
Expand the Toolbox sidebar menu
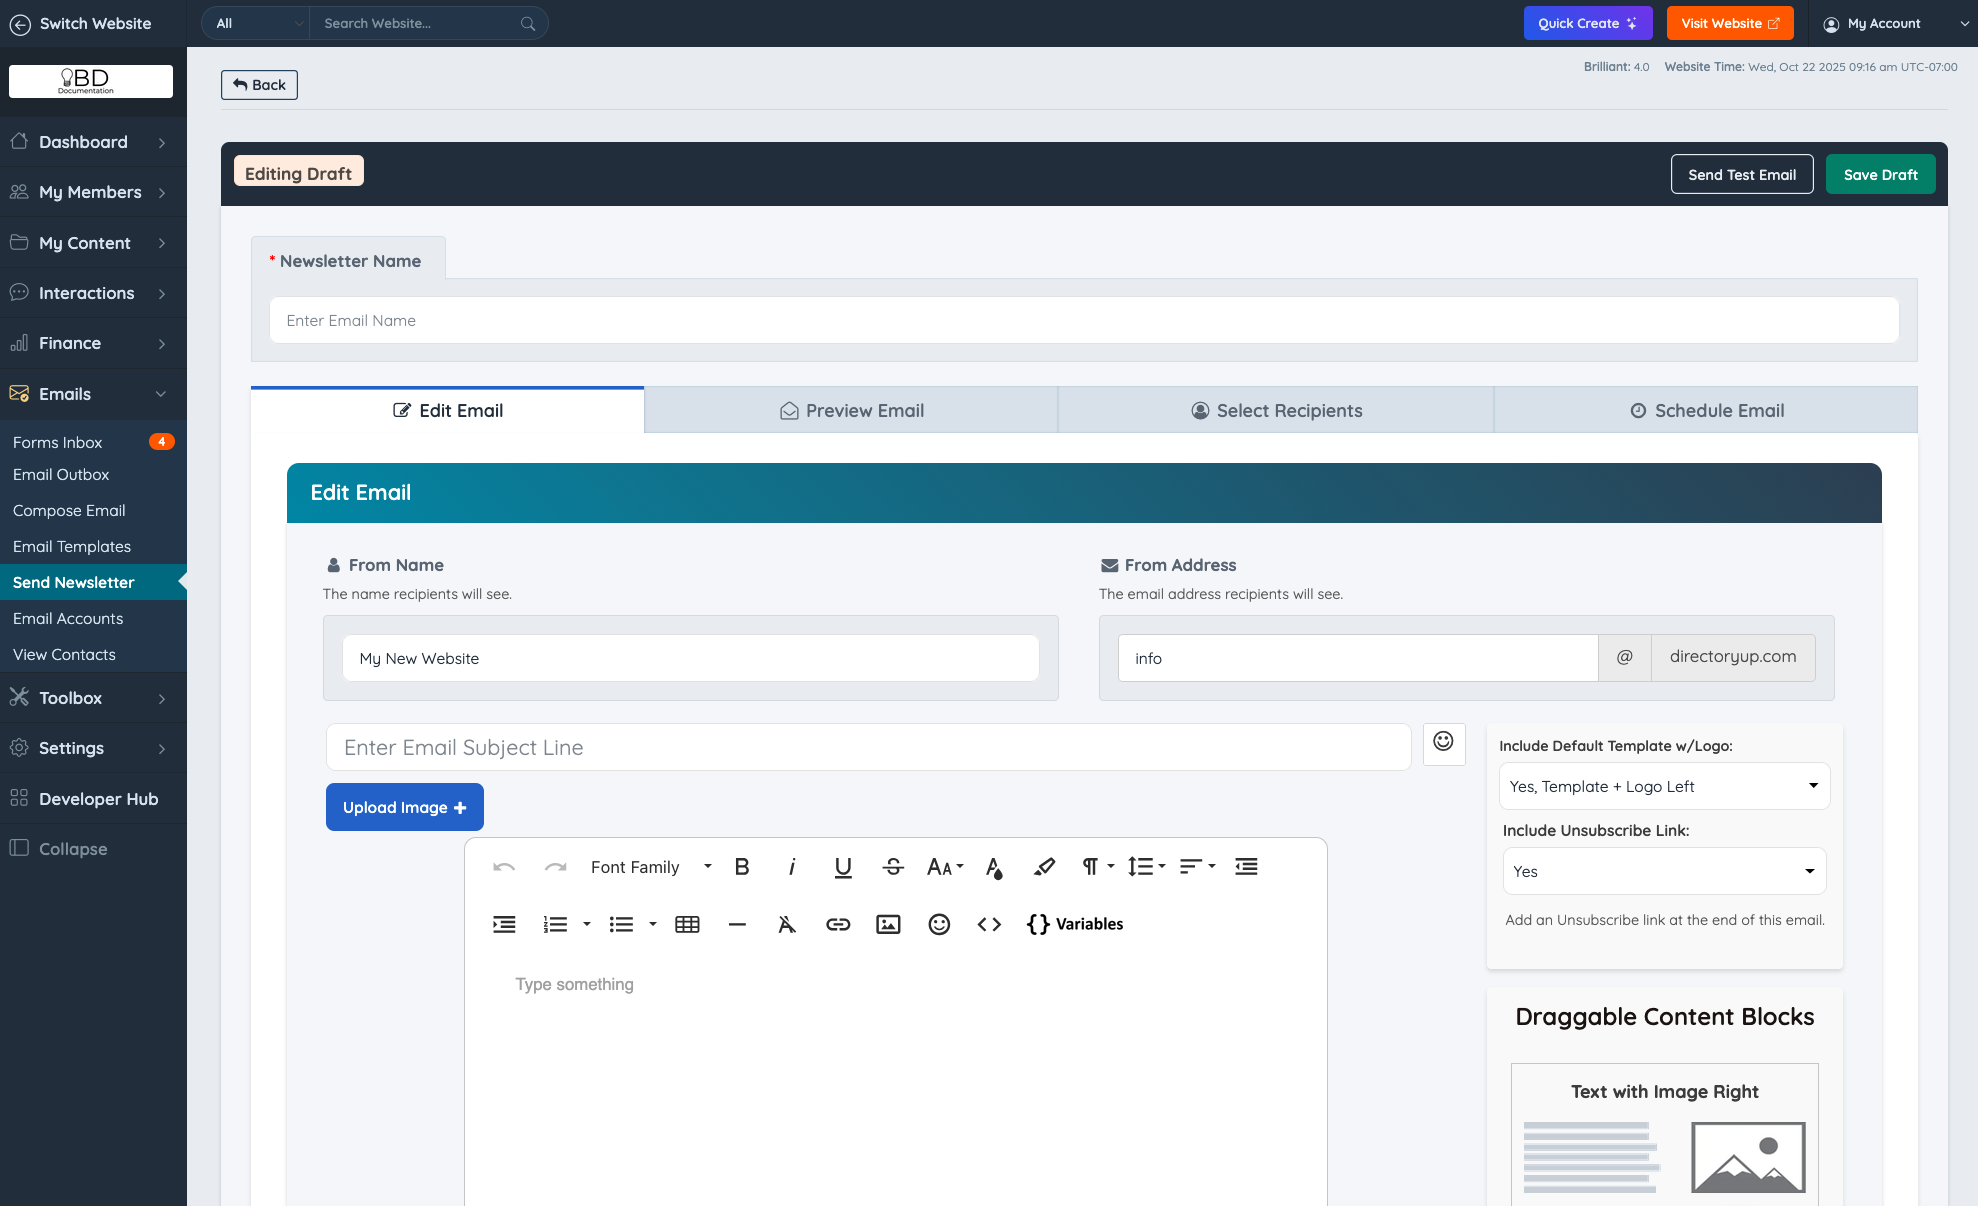[x=92, y=698]
